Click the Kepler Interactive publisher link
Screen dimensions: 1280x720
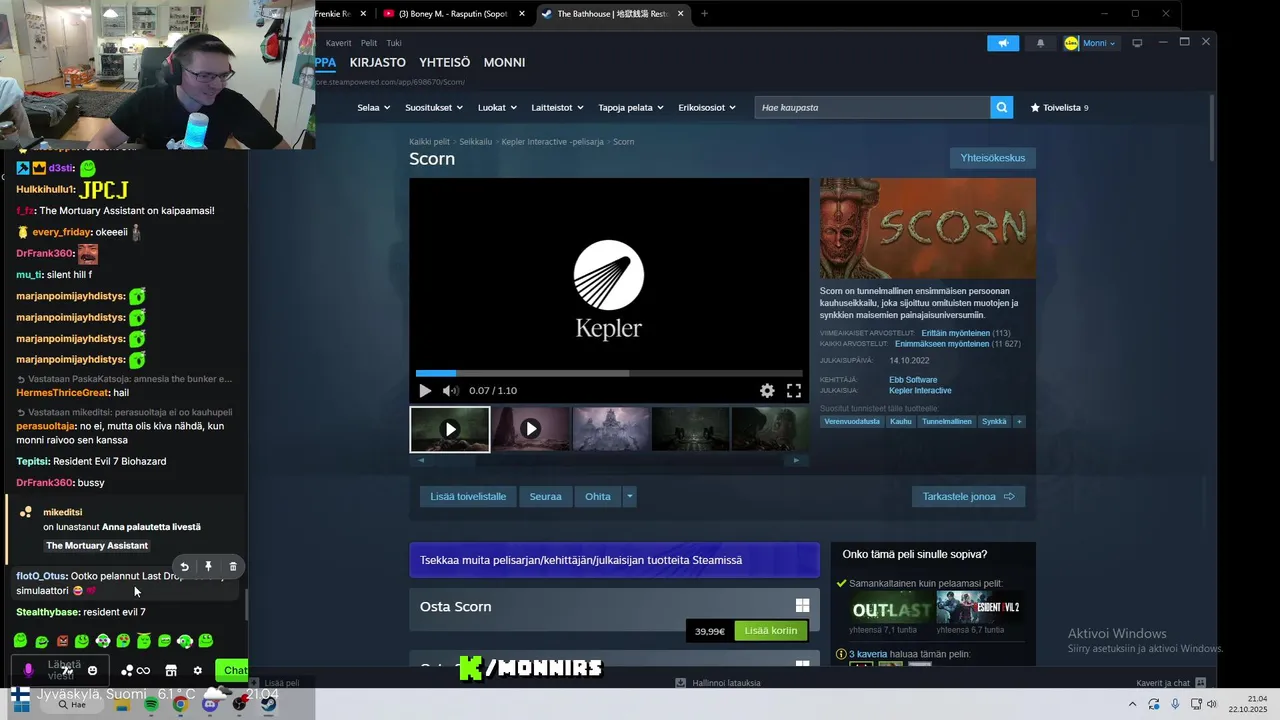[x=920, y=391]
